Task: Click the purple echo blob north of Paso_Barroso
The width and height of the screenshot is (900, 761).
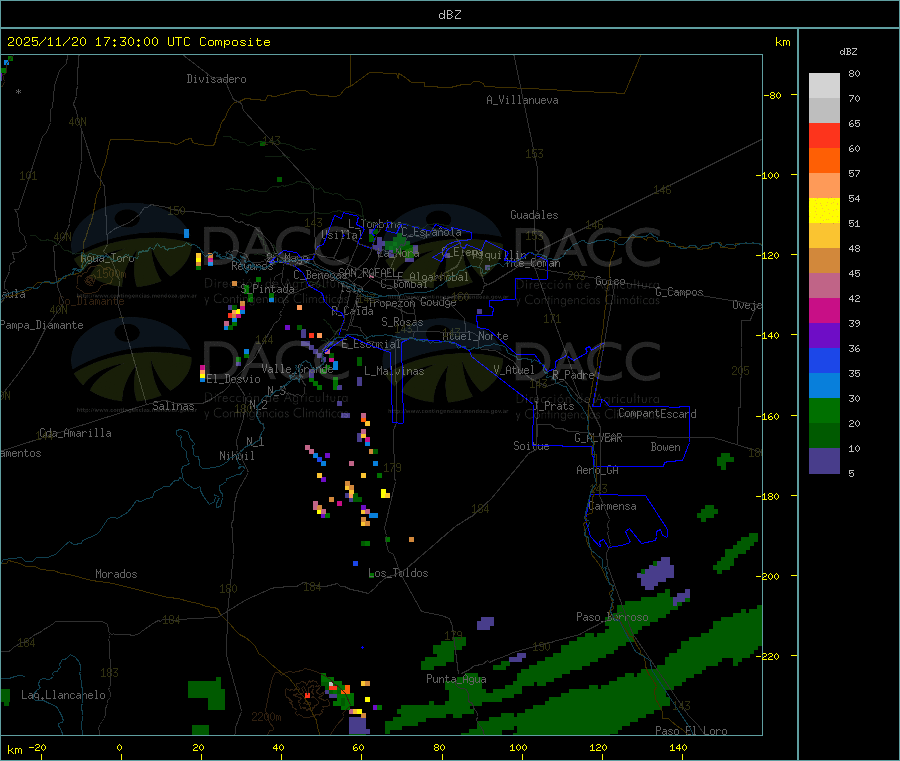Action: (x=657, y=573)
